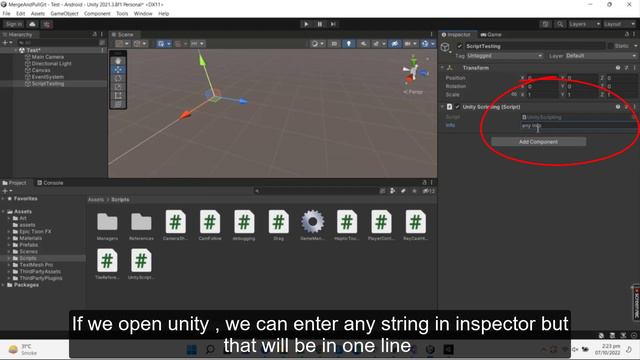
Task: Select the Rotate tool in Scene overlay
Action: pos(118,78)
